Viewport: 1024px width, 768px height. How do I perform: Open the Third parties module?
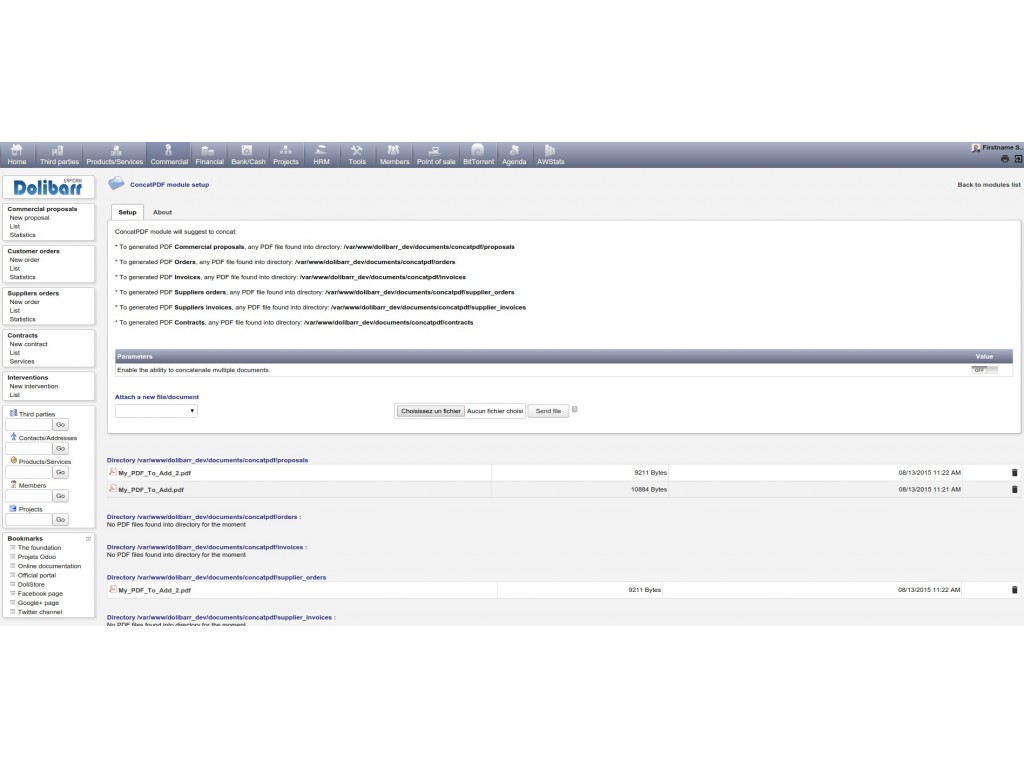(x=59, y=155)
